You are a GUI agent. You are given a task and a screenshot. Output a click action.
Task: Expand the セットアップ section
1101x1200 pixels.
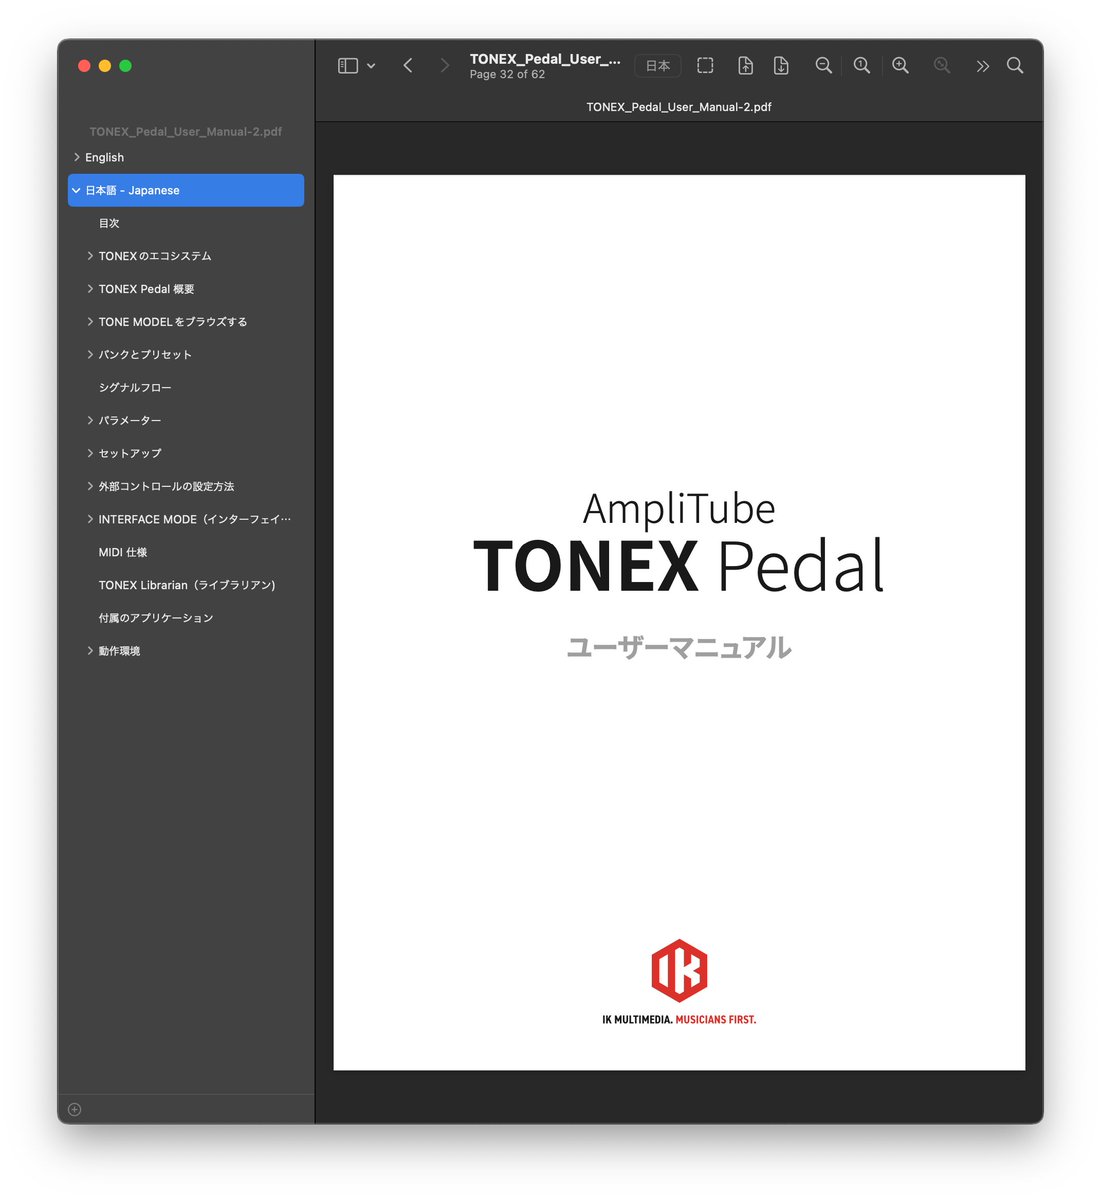(x=90, y=453)
